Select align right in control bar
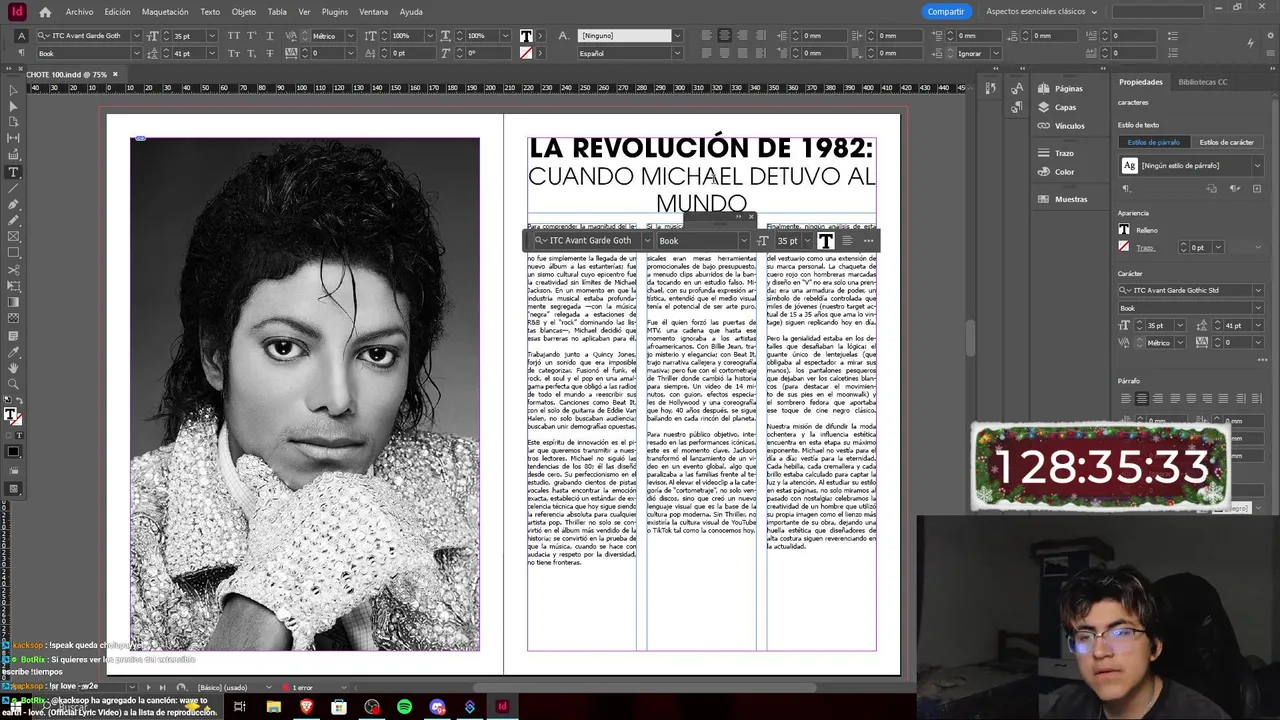The width and height of the screenshot is (1280, 720). coord(742,36)
